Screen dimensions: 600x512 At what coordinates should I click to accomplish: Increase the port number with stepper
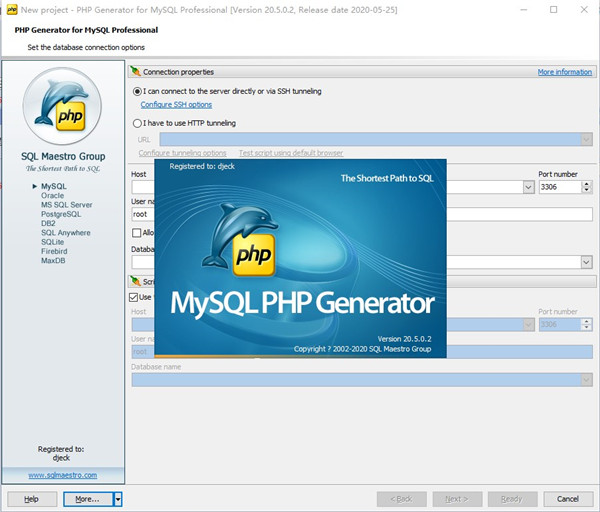pyautogui.click(x=586, y=183)
